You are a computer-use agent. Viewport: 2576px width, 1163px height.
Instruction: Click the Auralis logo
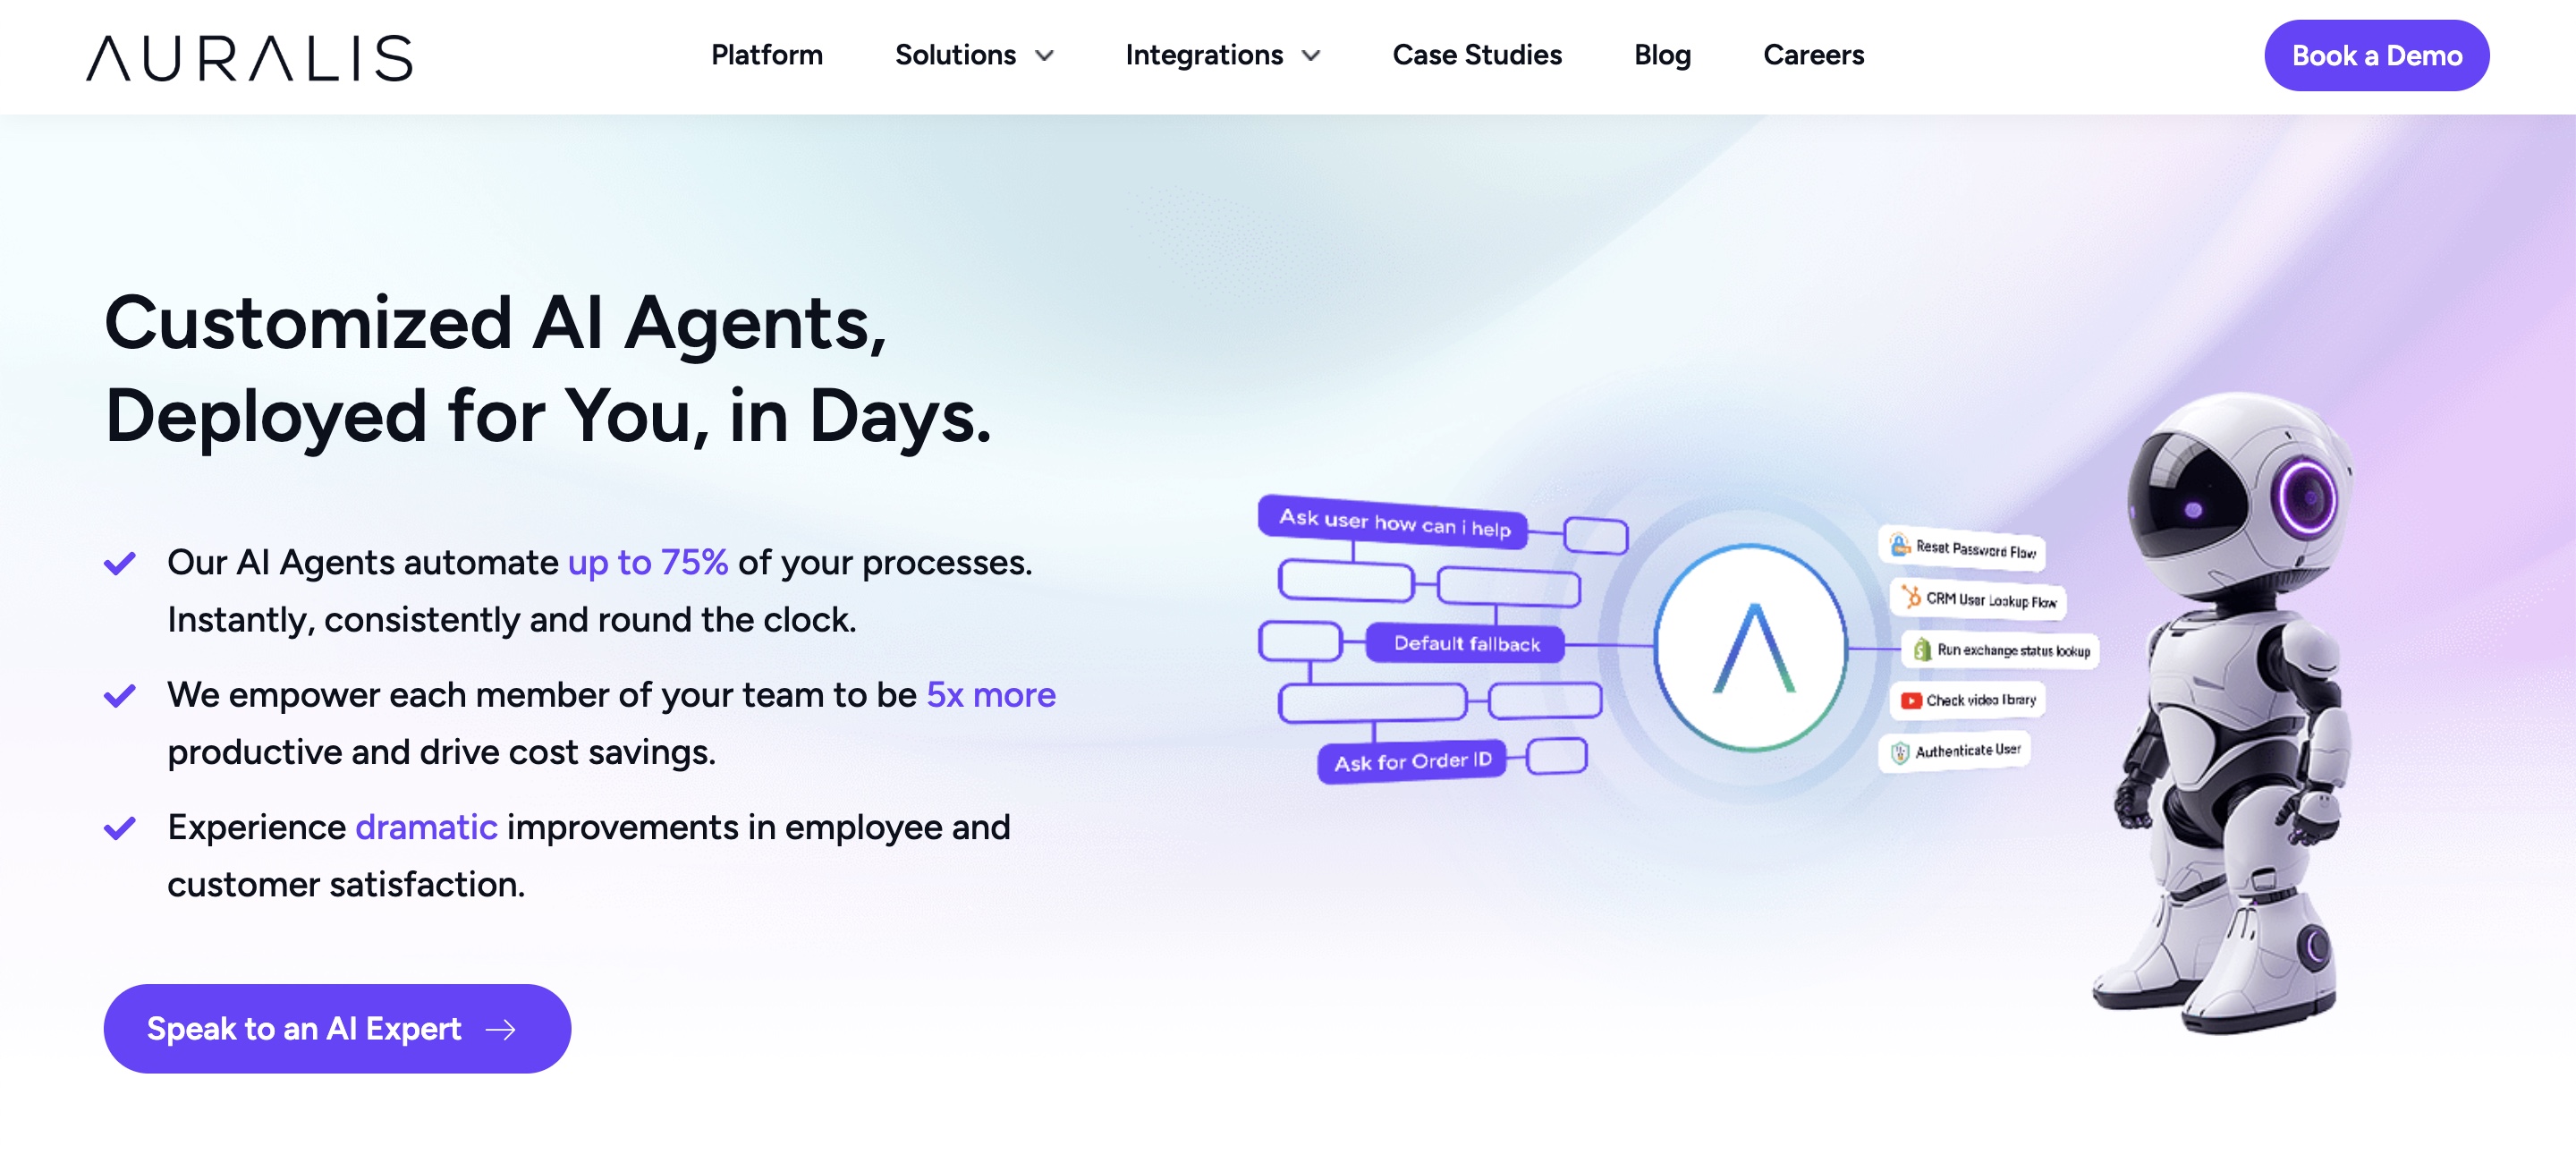(x=249, y=57)
